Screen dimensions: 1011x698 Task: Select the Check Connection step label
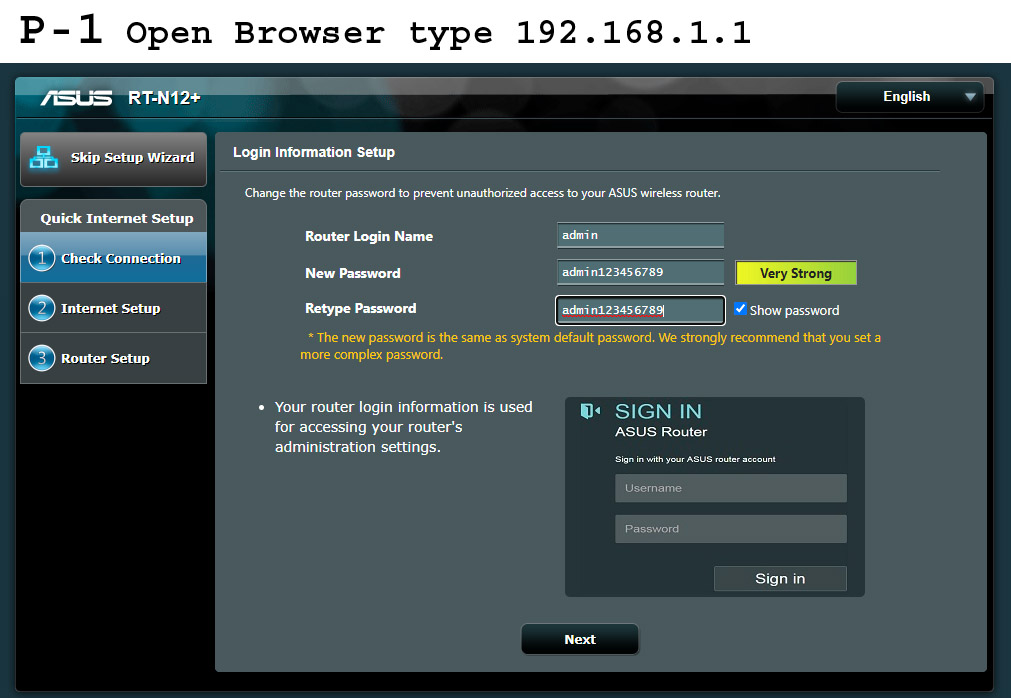[121, 259]
